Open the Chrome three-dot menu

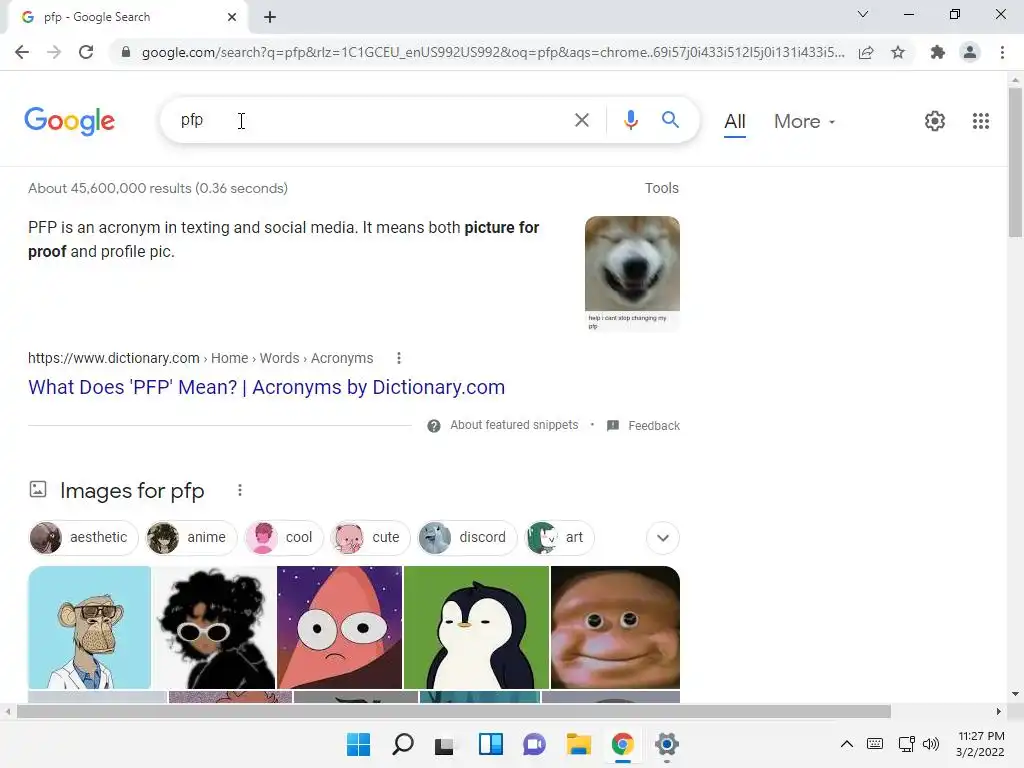pyautogui.click(x=1002, y=52)
